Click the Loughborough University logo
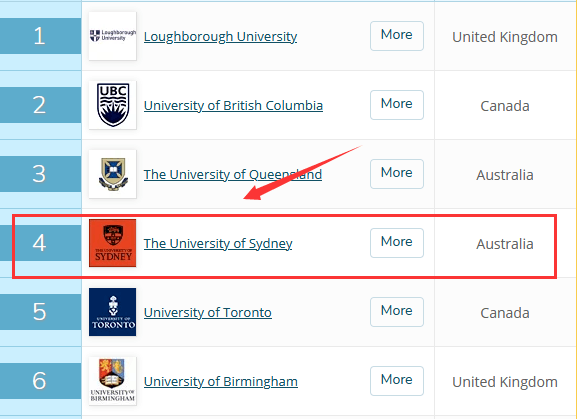This screenshot has height=419, width=577. (113, 36)
